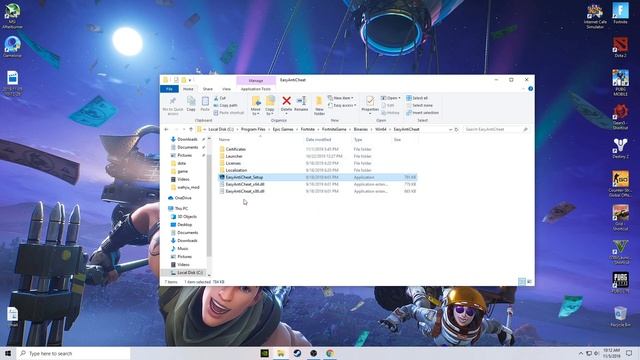Select the Licenses folder
The image size is (640, 360).
[233, 163]
